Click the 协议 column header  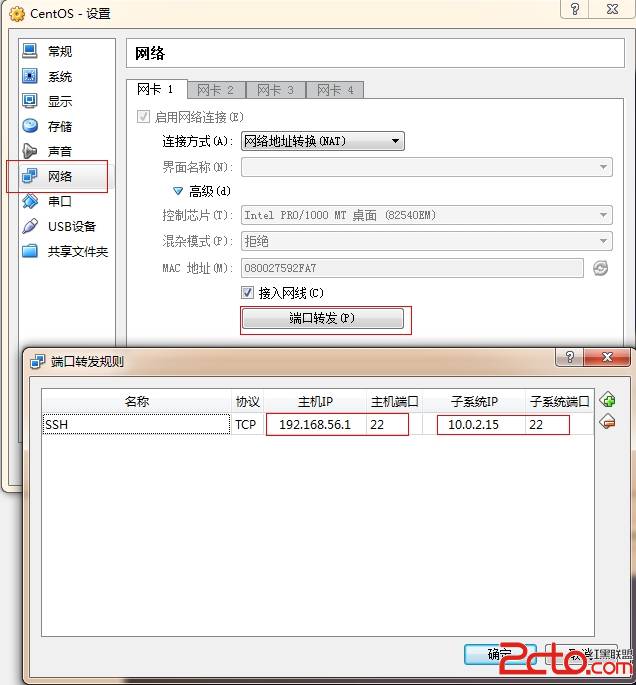[247, 401]
